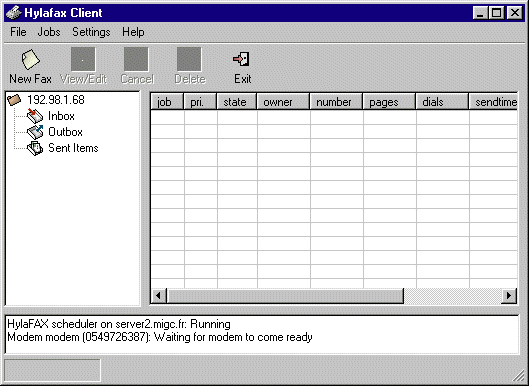This screenshot has height=386, width=530.
Task: Click the dials column header
Action: [x=442, y=102]
